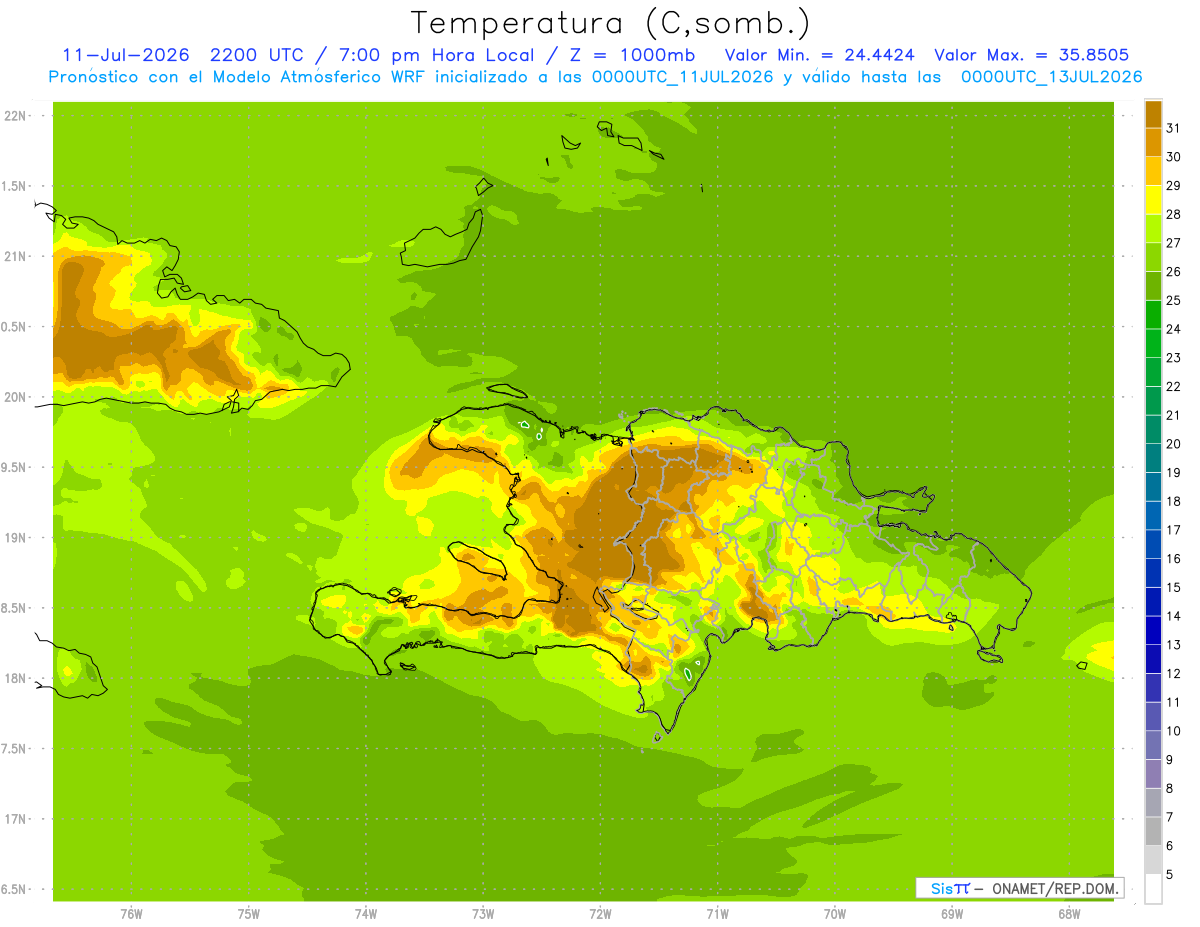Pick the purple legend swatch between 9 and 10
Image resolution: width=1200 pixels, height=927 pixels.
[x=1153, y=745]
